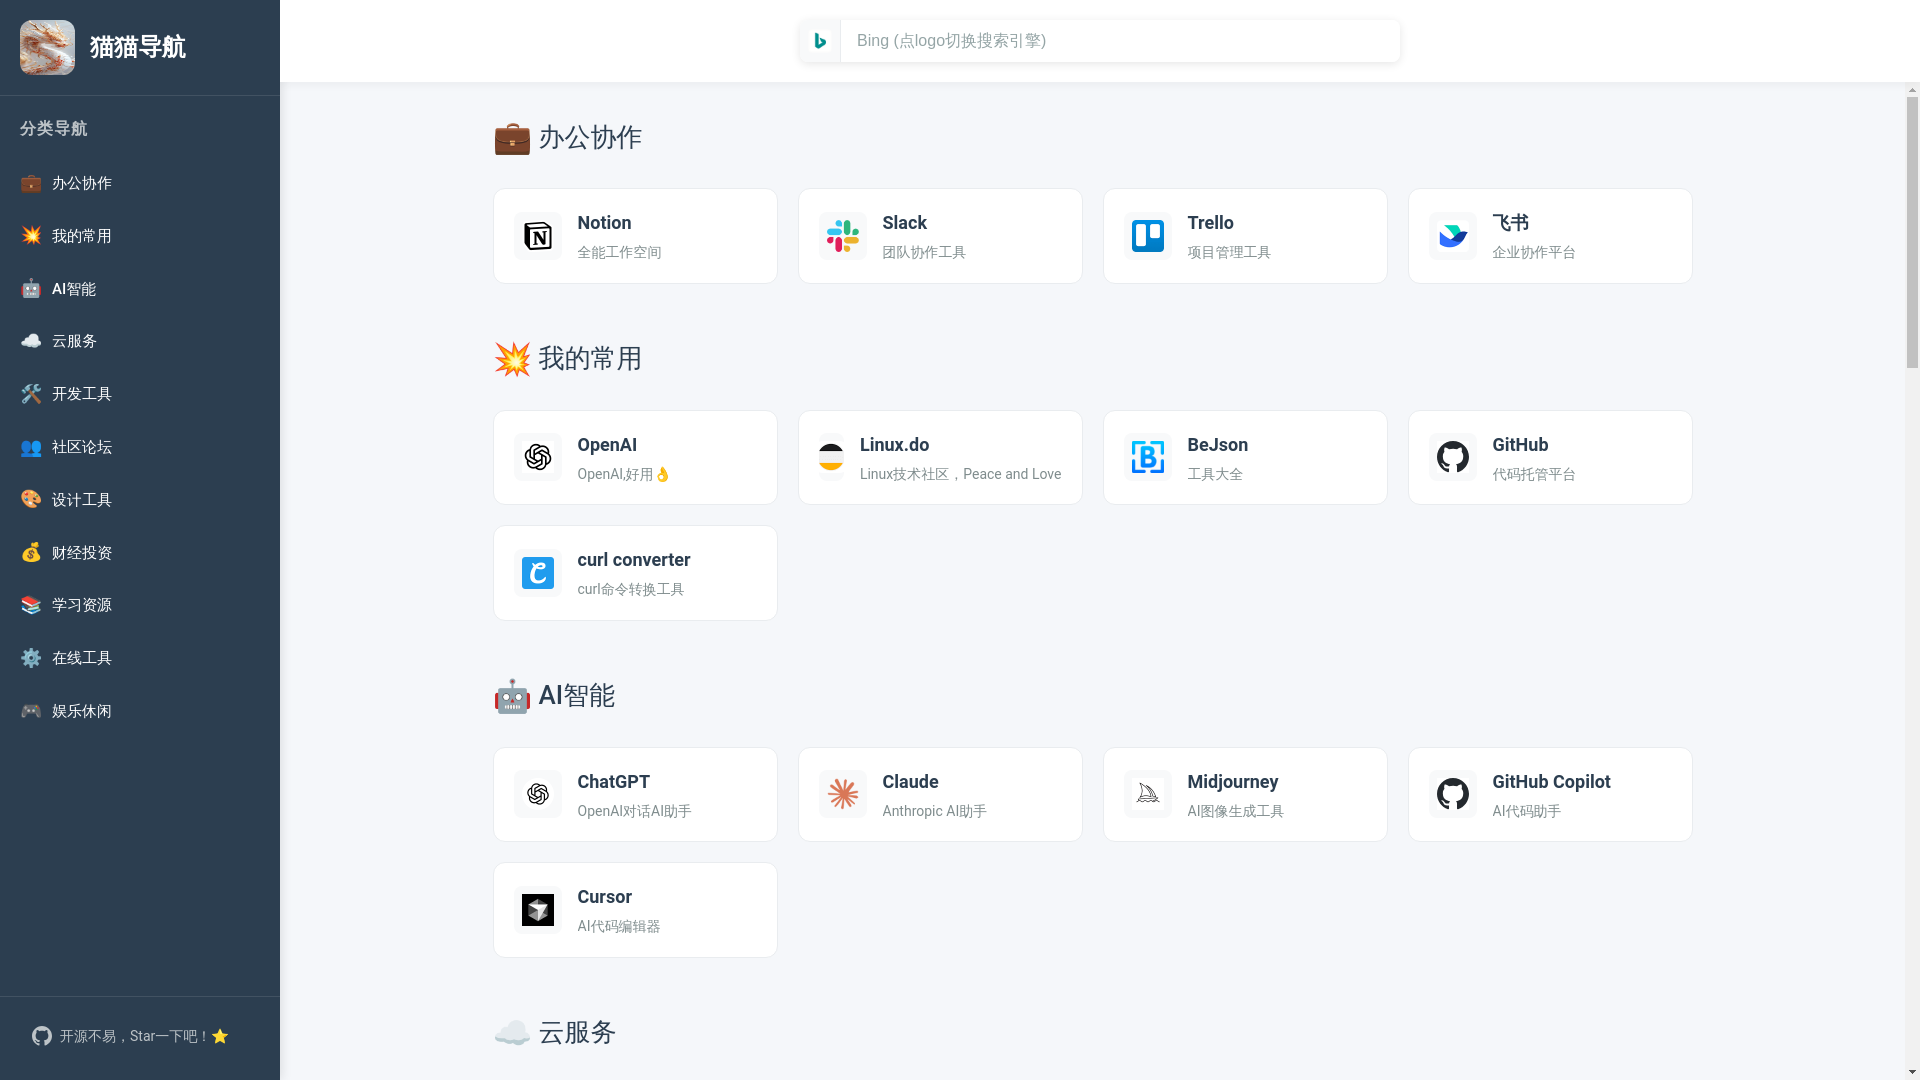This screenshot has width=1920, height=1080.
Task: Select 娱乐休闲 in the sidebar
Action: (x=140, y=711)
